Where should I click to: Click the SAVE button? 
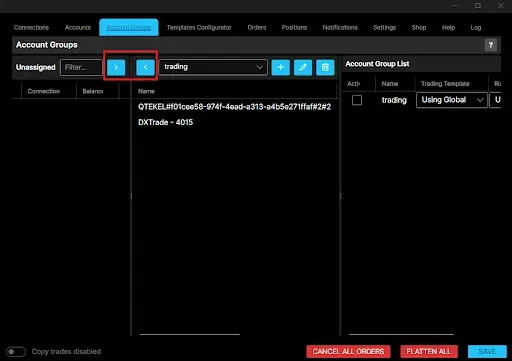487,351
